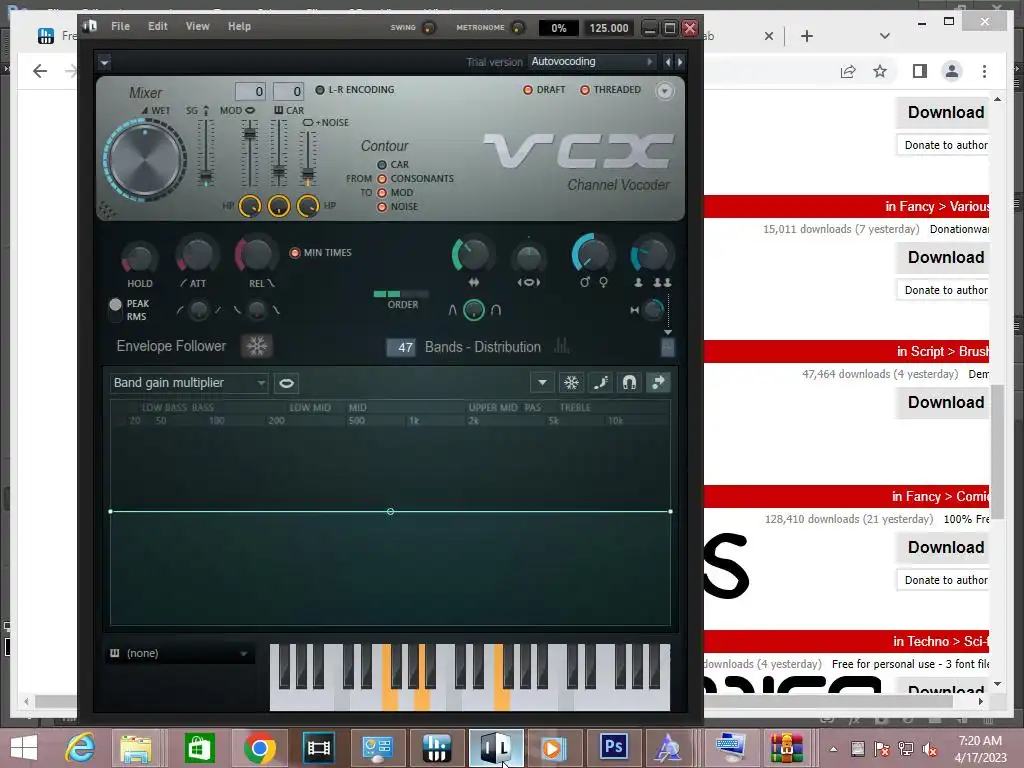Click the gender male/female formant knob
Image resolution: width=1024 pixels, height=768 pixels.
(592, 254)
